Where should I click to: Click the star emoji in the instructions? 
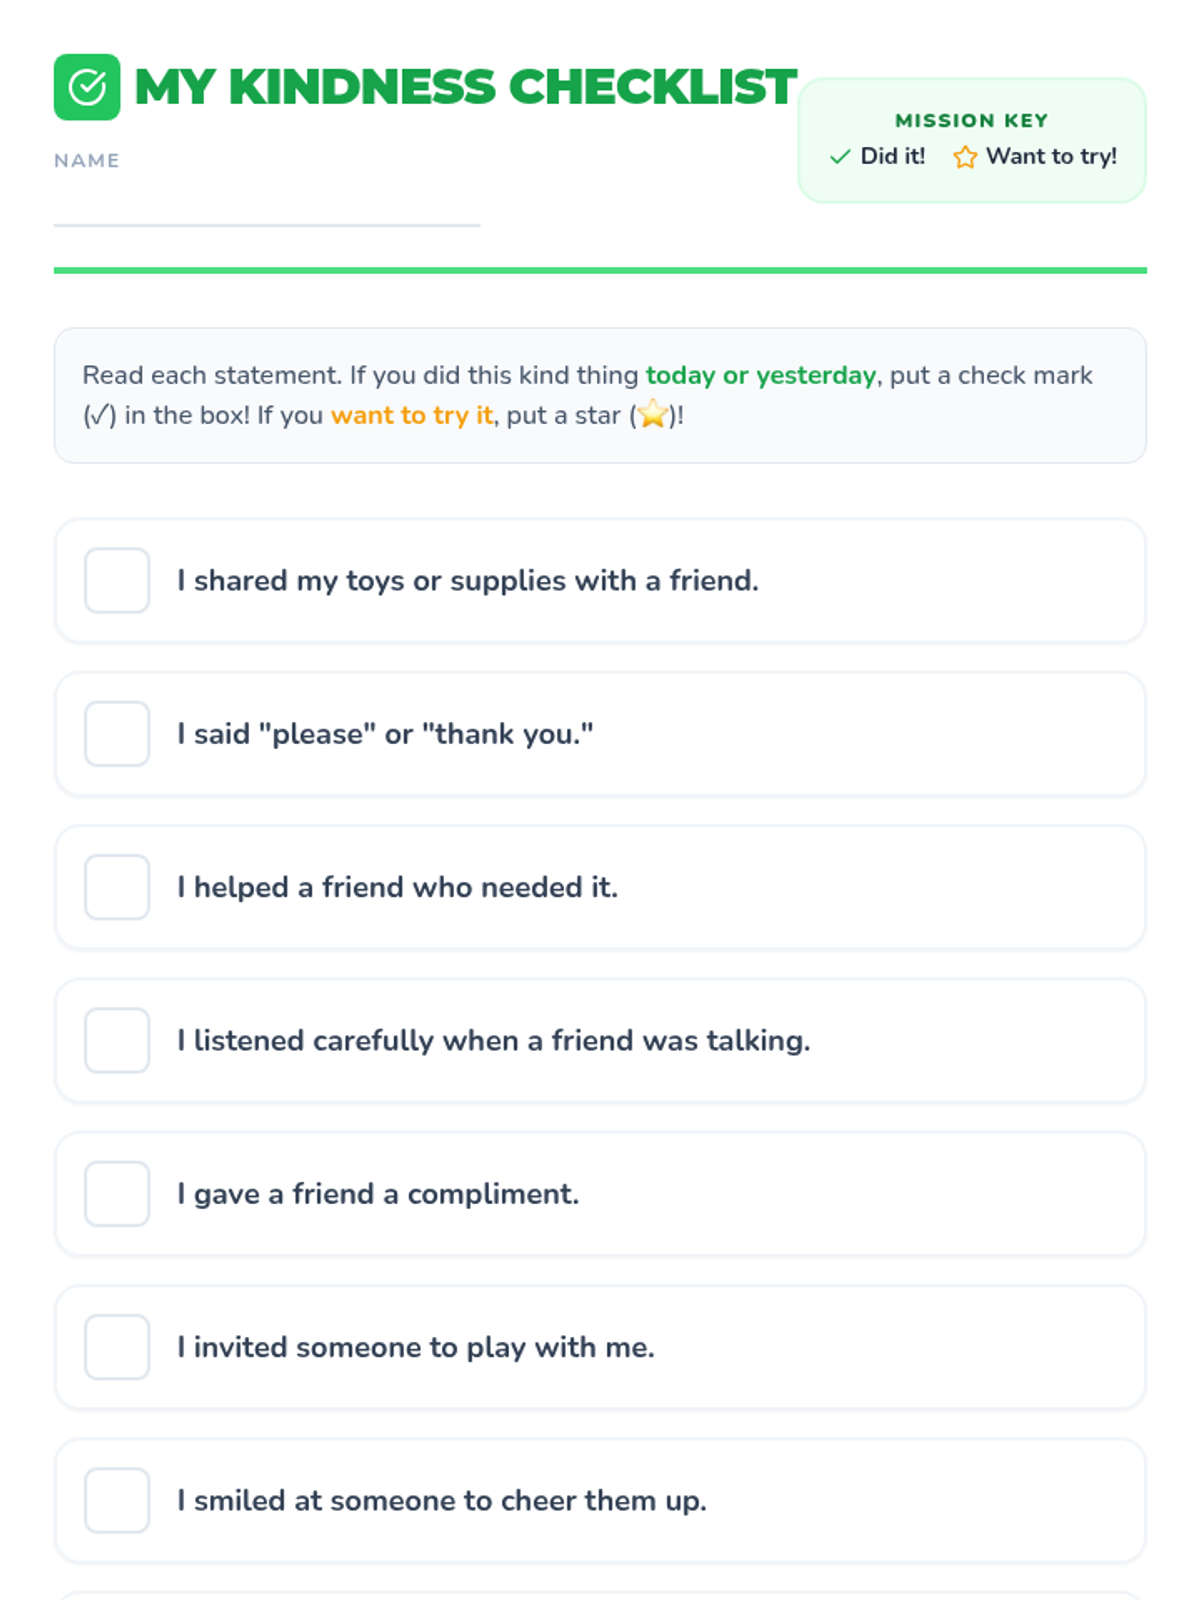tap(652, 414)
